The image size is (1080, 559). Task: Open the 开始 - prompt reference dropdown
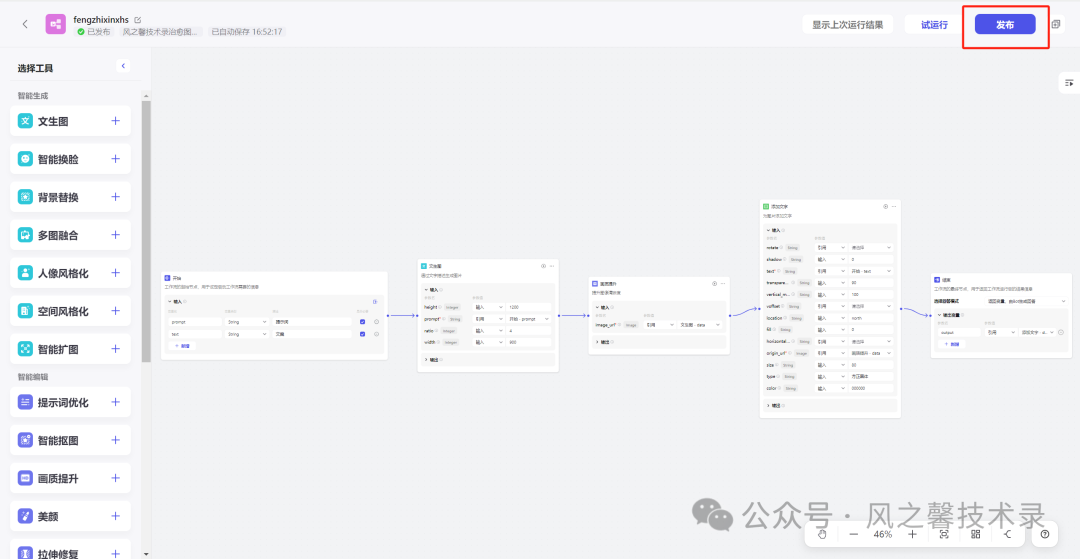click(529, 319)
